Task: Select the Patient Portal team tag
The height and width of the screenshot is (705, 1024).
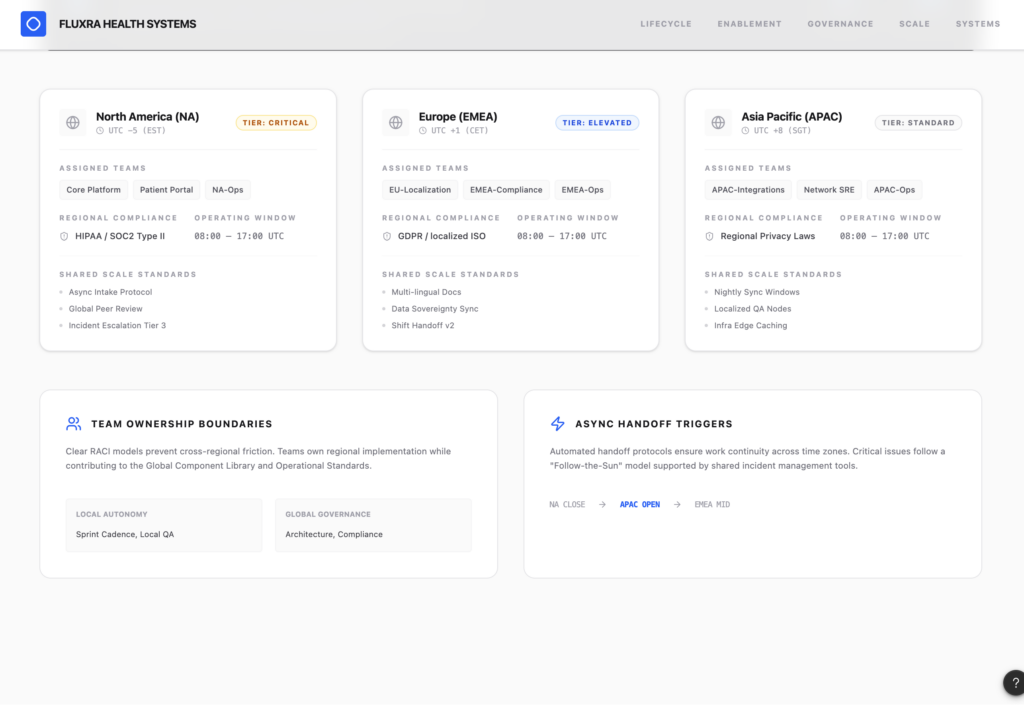Action: tap(167, 190)
